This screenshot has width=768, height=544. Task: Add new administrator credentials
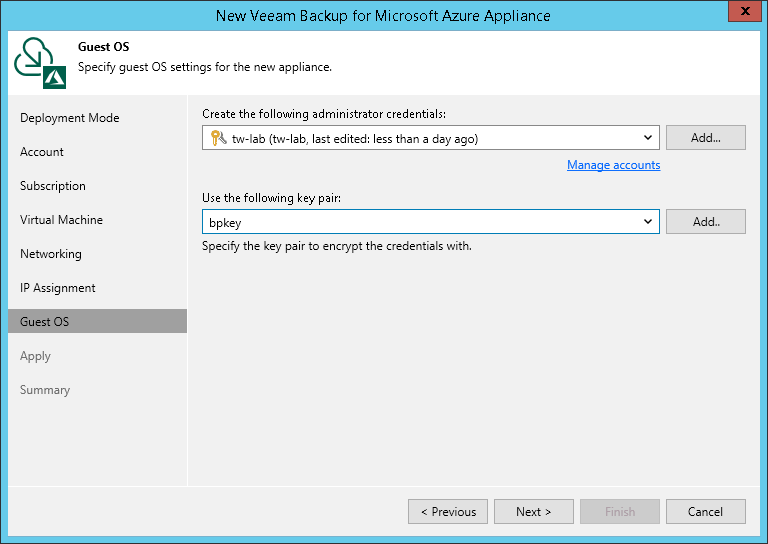(x=705, y=138)
